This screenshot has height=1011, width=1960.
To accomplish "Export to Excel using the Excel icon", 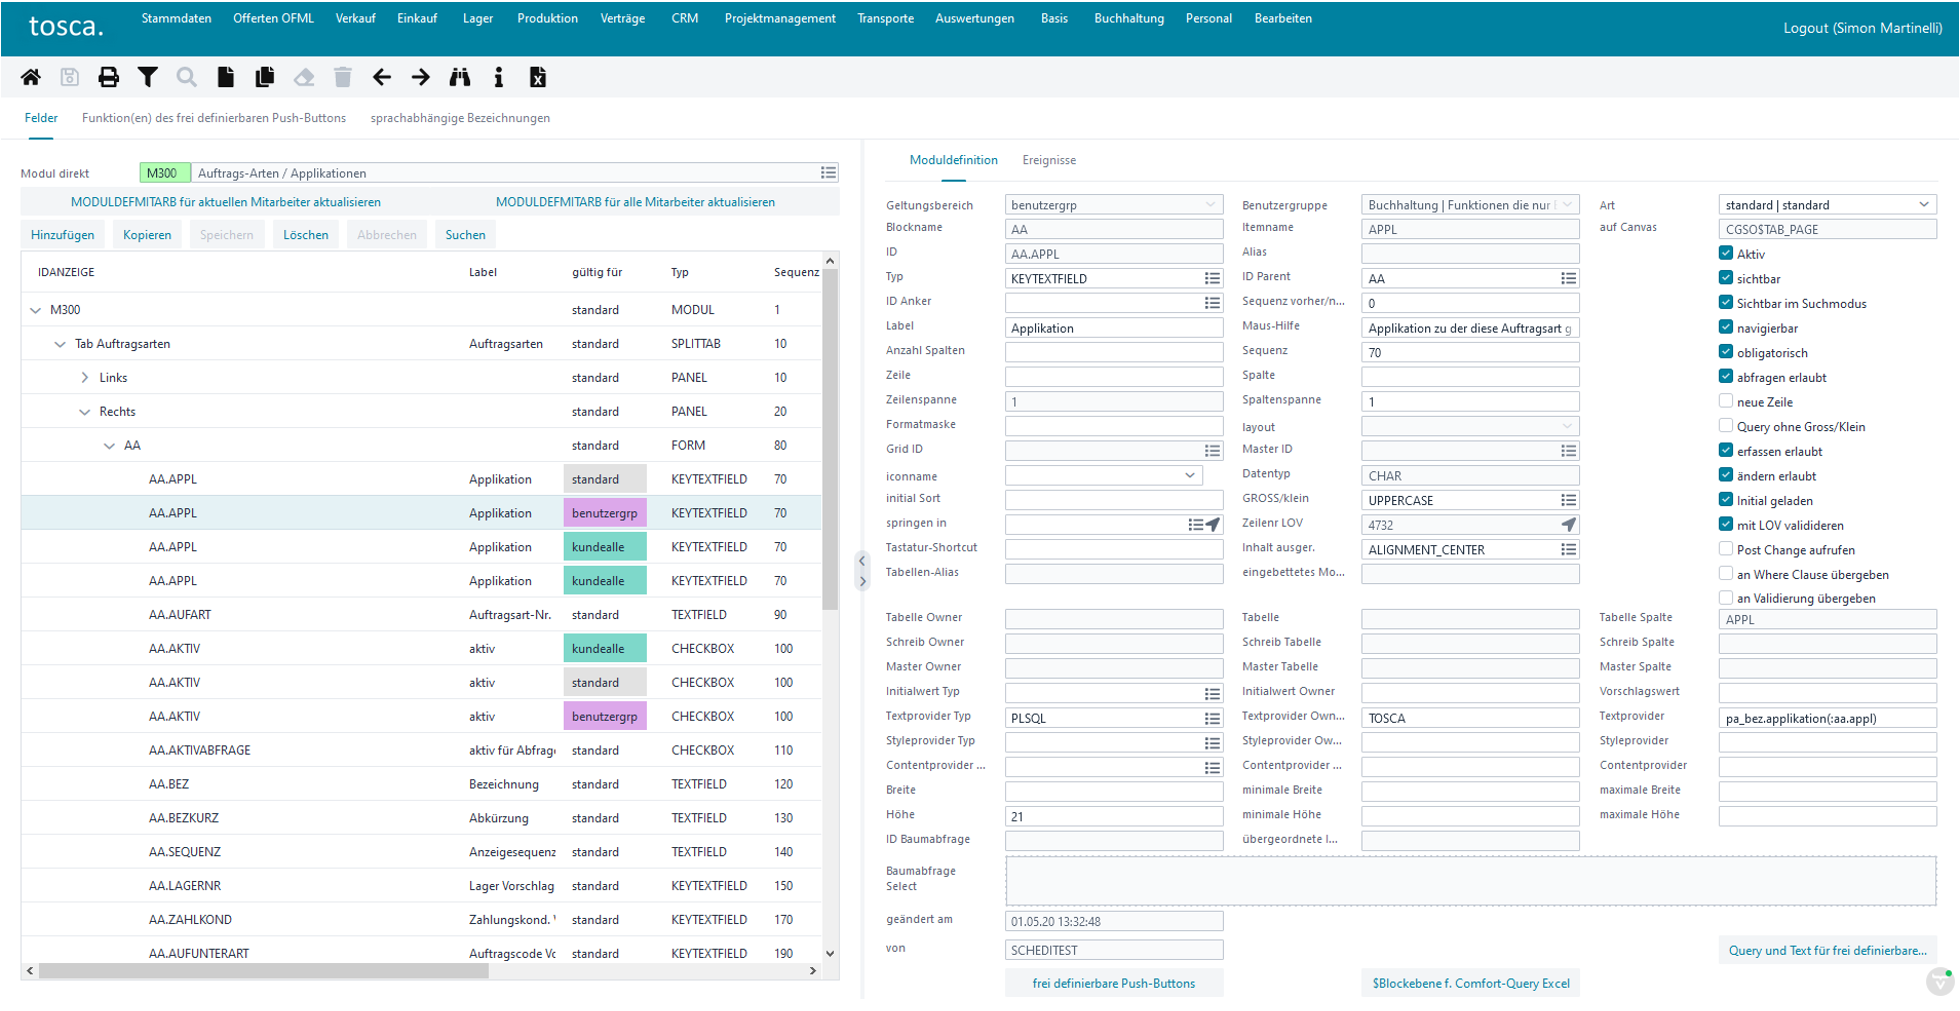I will pos(537,77).
